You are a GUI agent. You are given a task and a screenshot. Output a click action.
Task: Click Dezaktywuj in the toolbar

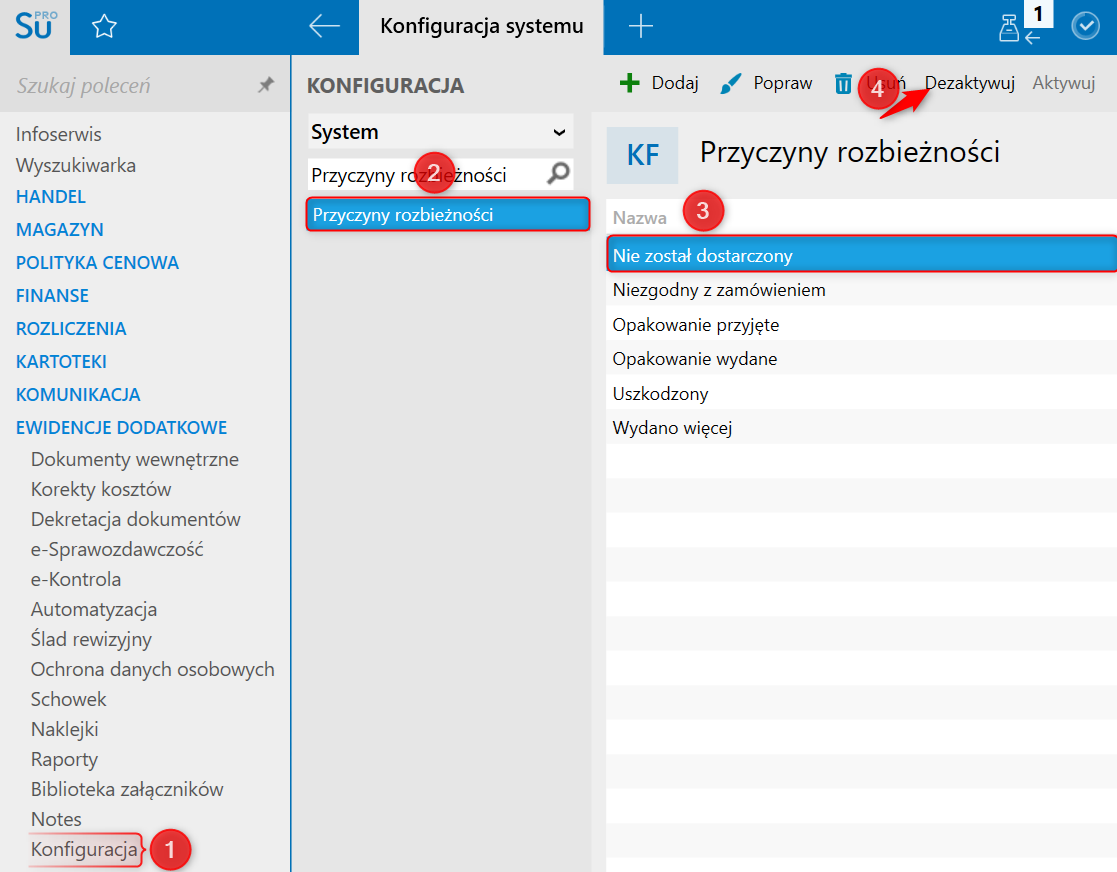pyautogui.click(x=970, y=83)
